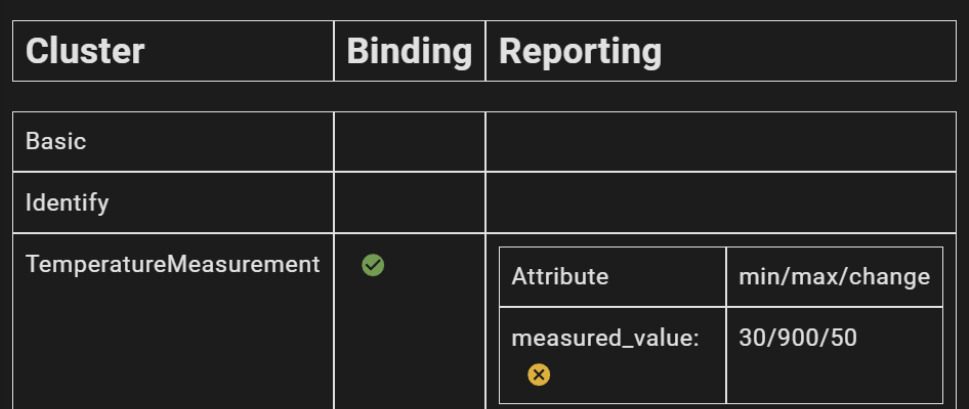Click the Cluster column header
Viewport: 969px width, 409px height.
tap(85, 51)
